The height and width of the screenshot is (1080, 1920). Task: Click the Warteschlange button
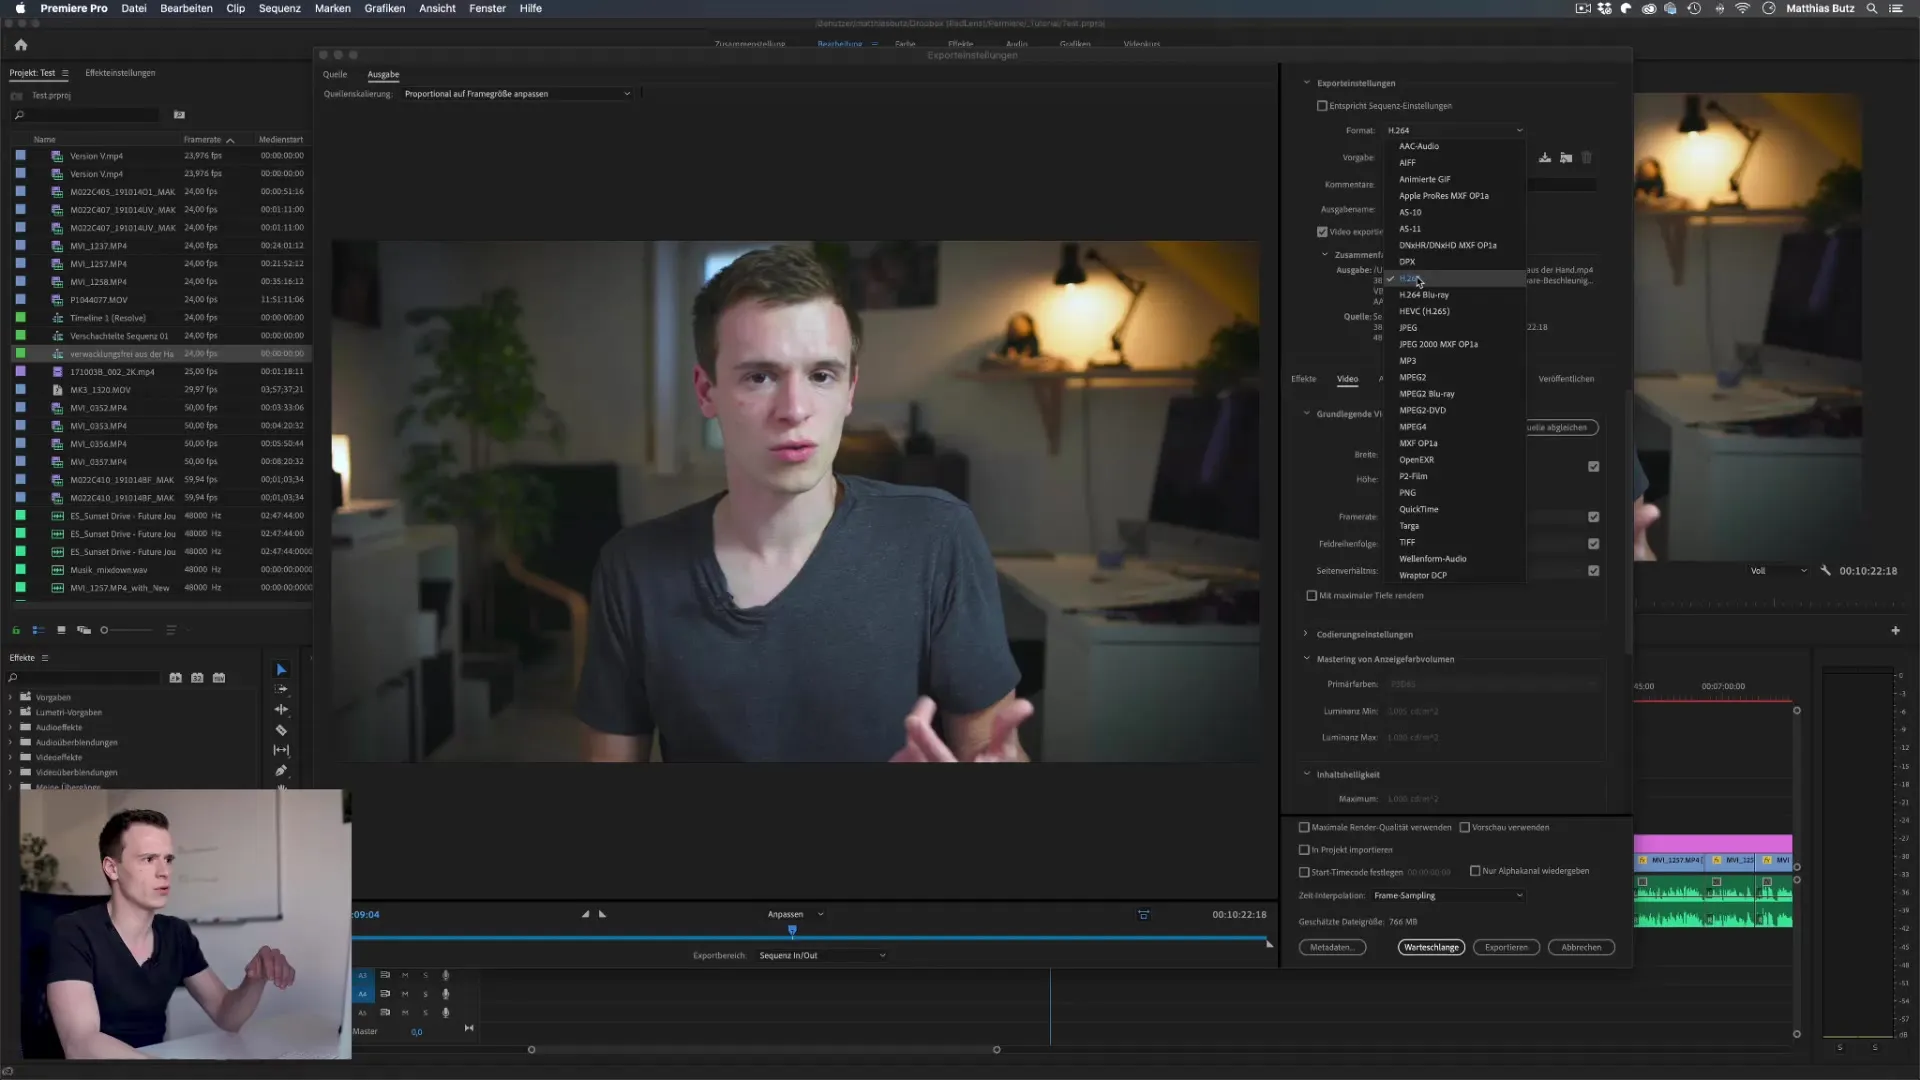pyautogui.click(x=1431, y=947)
